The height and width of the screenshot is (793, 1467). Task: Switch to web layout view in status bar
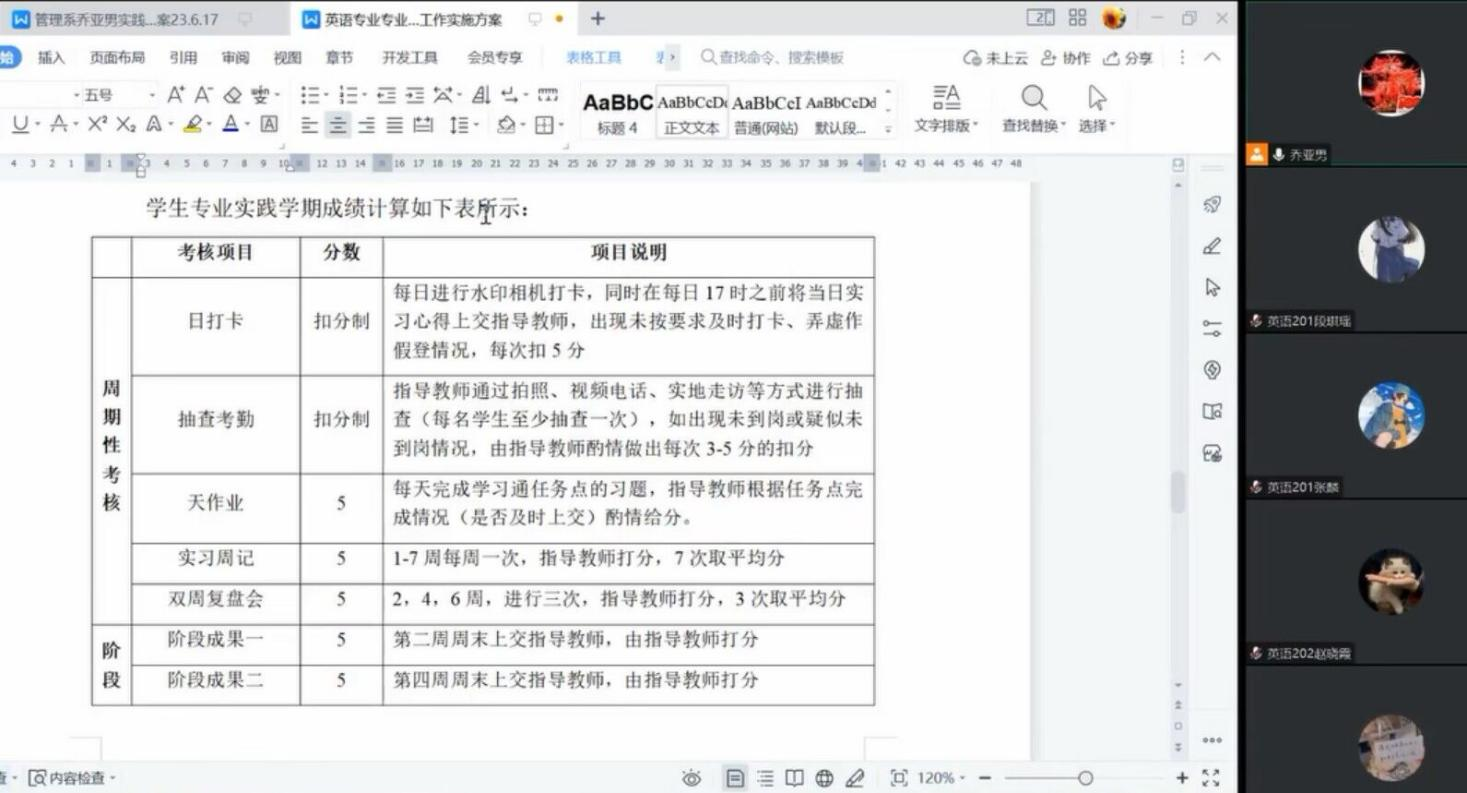coord(824,778)
